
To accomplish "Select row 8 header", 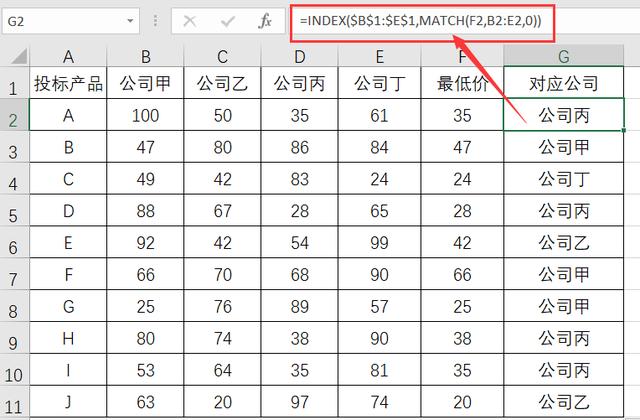I will coord(14,306).
